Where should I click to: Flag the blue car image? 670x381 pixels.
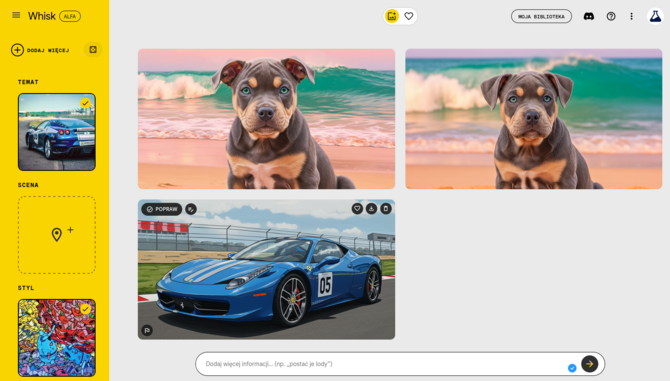click(147, 330)
